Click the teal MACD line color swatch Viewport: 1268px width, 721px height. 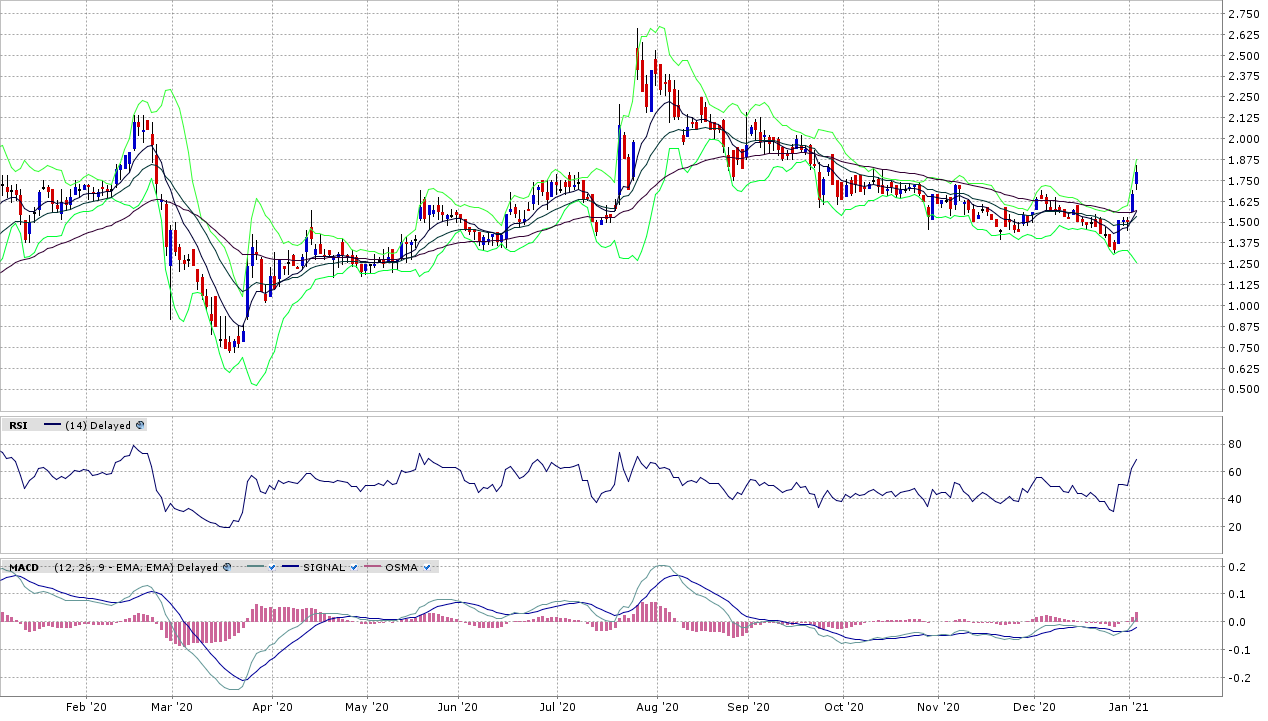(254, 567)
